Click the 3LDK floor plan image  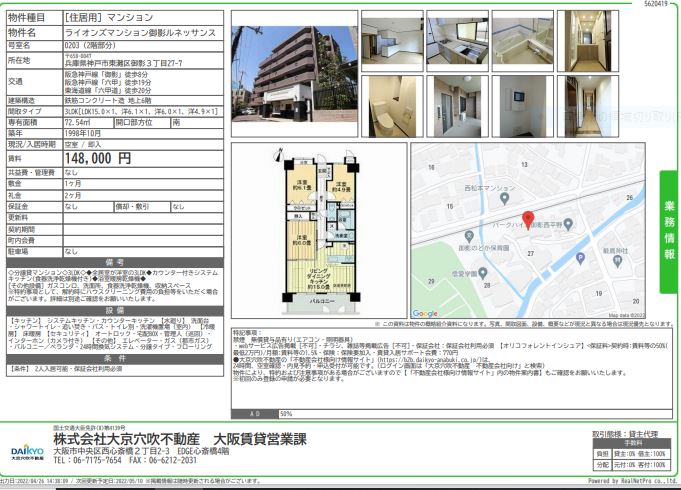[x=319, y=232]
